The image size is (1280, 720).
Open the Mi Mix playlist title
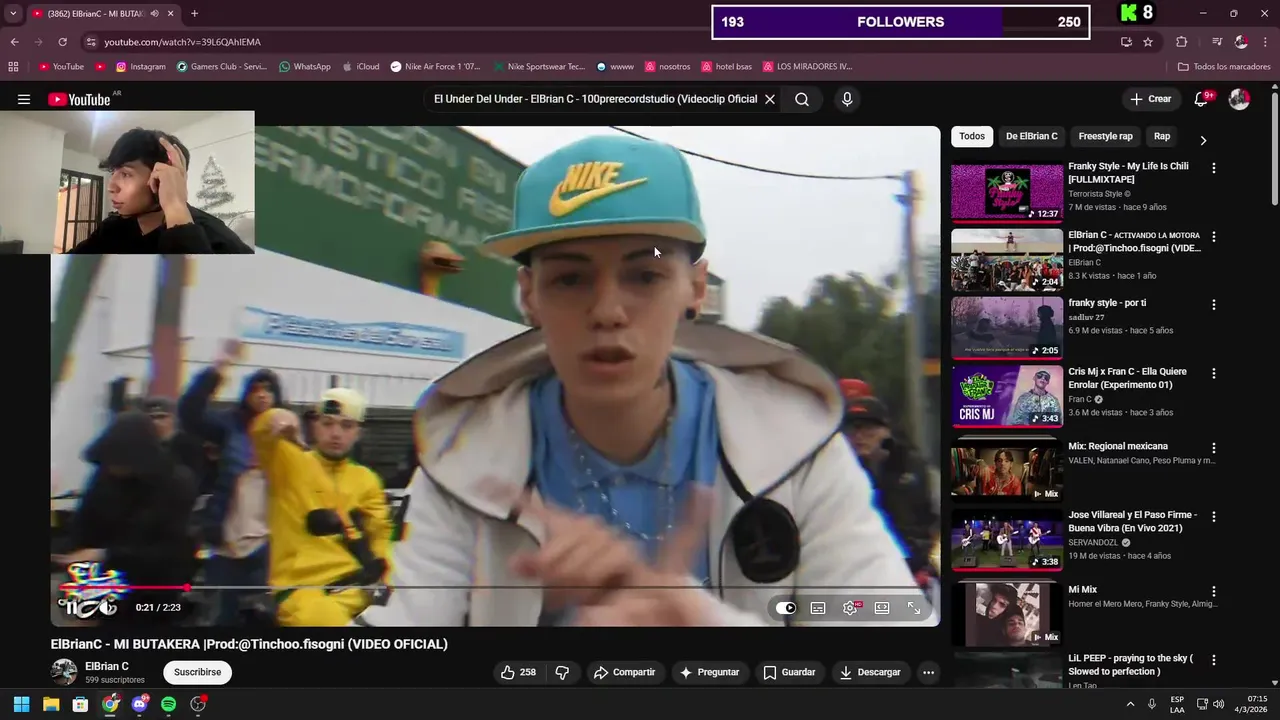(x=1082, y=590)
